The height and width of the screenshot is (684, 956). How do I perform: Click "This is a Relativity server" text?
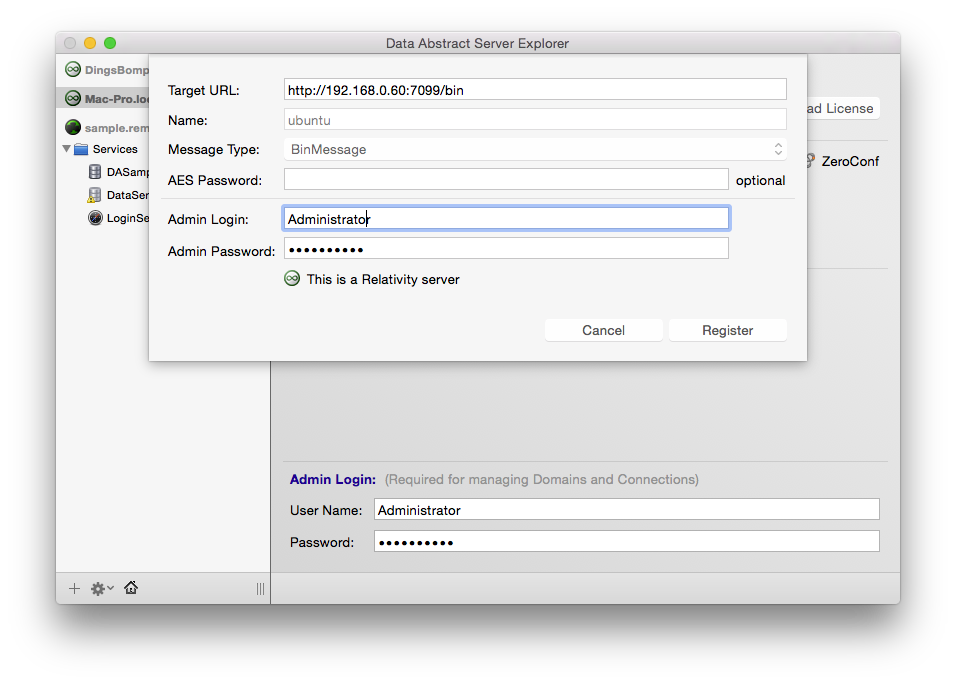tap(383, 279)
